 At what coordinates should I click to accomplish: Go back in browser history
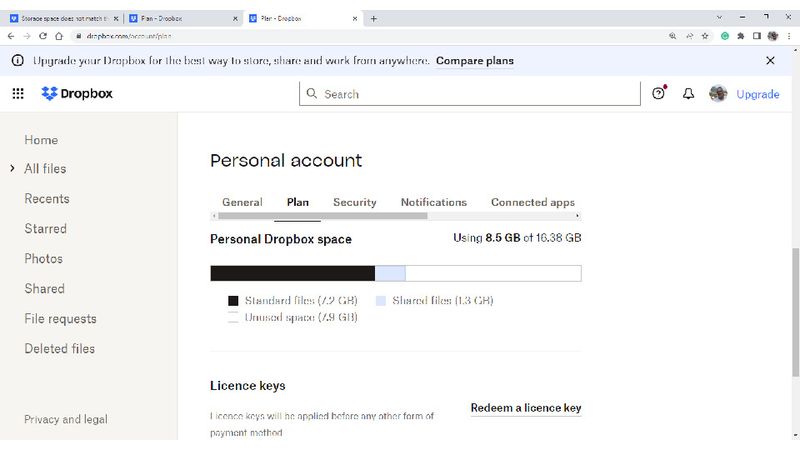click(11, 36)
